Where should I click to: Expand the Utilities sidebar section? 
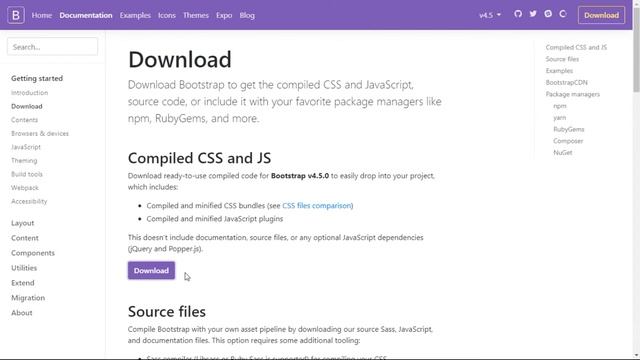pyautogui.click(x=24, y=268)
